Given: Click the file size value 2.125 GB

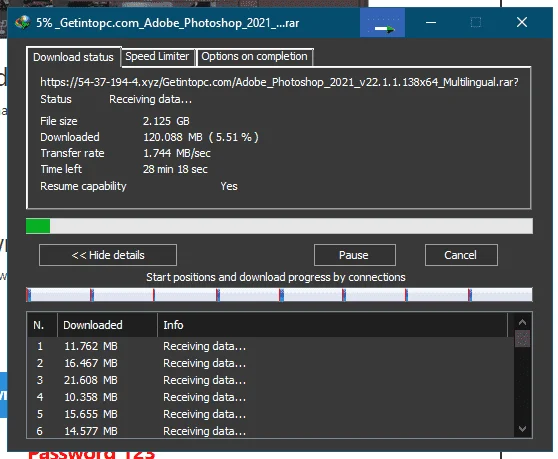Looking at the screenshot, I should coord(166,121).
